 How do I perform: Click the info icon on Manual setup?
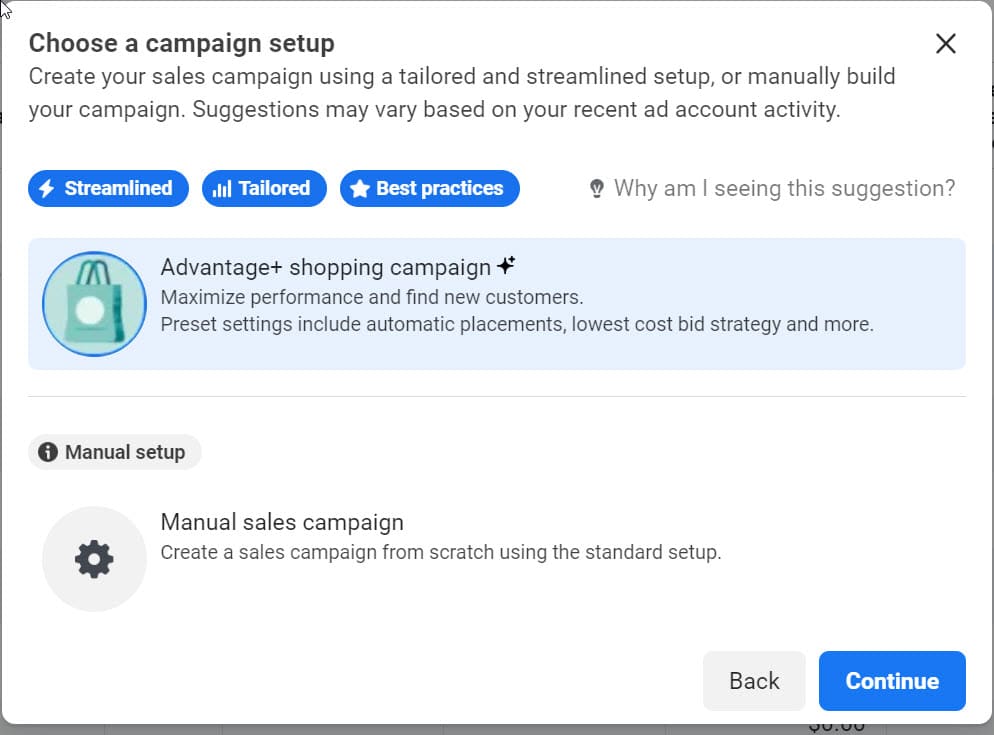click(47, 452)
